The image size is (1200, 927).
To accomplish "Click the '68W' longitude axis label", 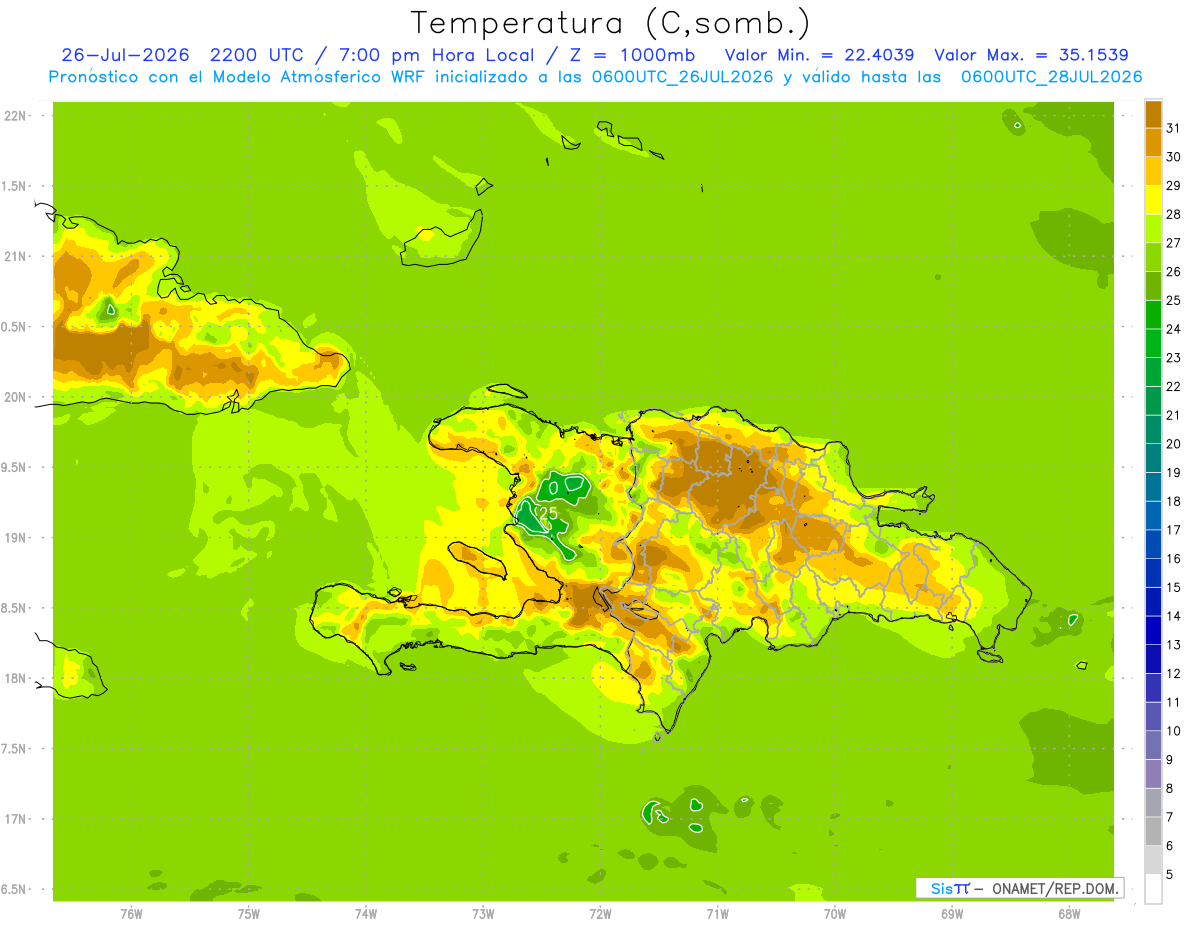I will pyautogui.click(x=1069, y=914).
